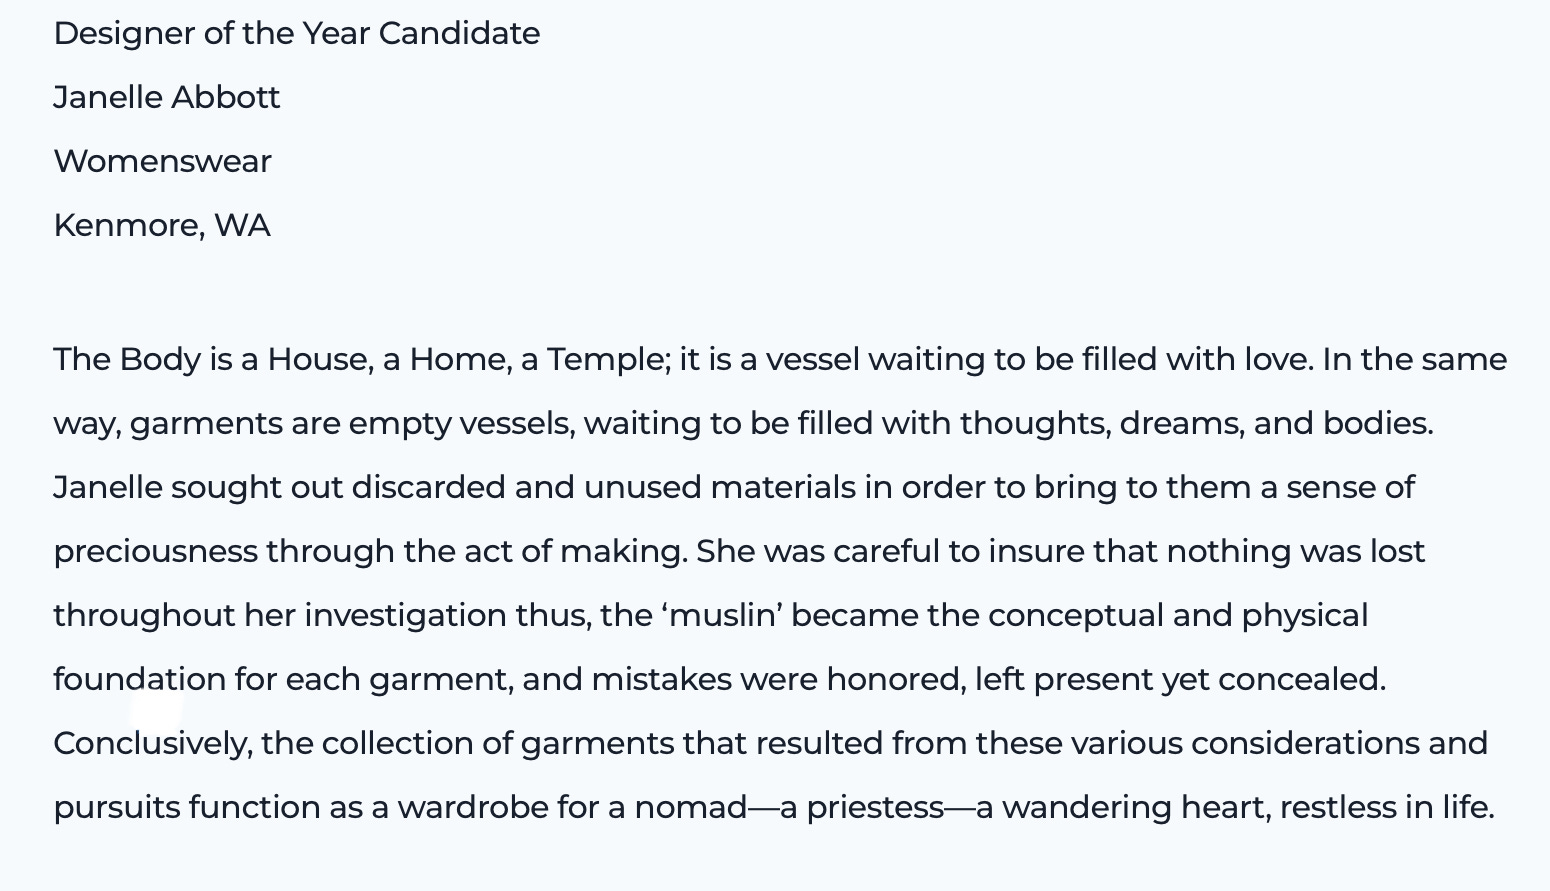The width and height of the screenshot is (1550, 891).
Task: Click the word 'priestess' in the last line
Action: click(875, 808)
